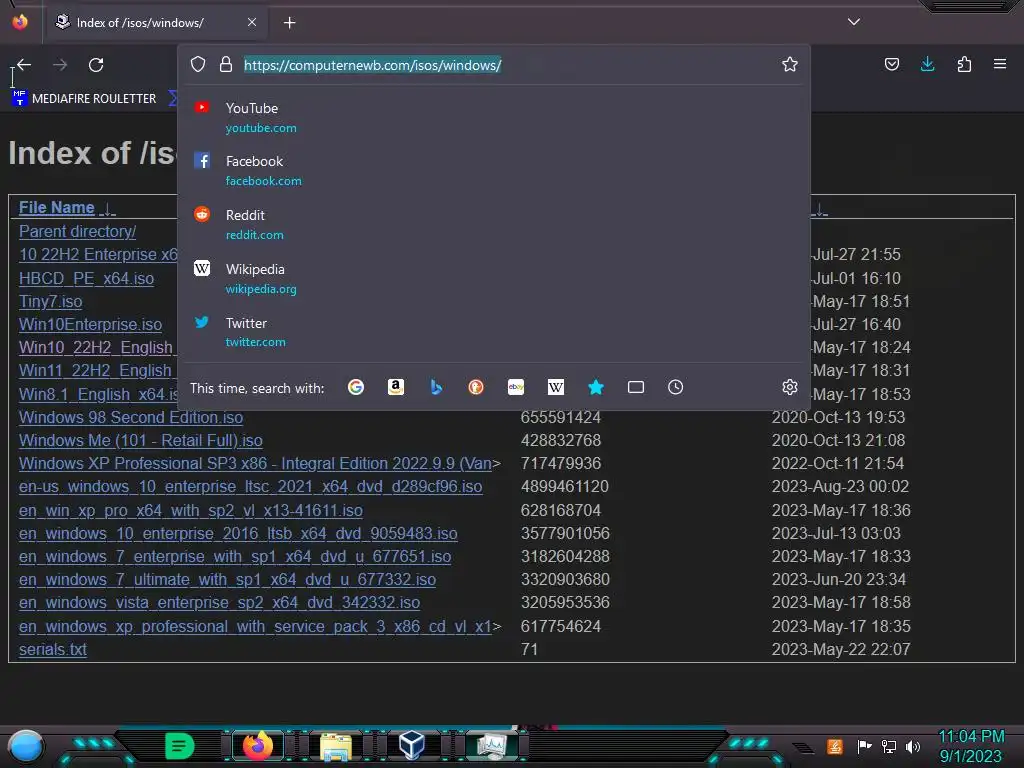The width and height of the screenshot is (1024, 768).
Task: Open the Action Center flag icon
Action: (864, 746)
